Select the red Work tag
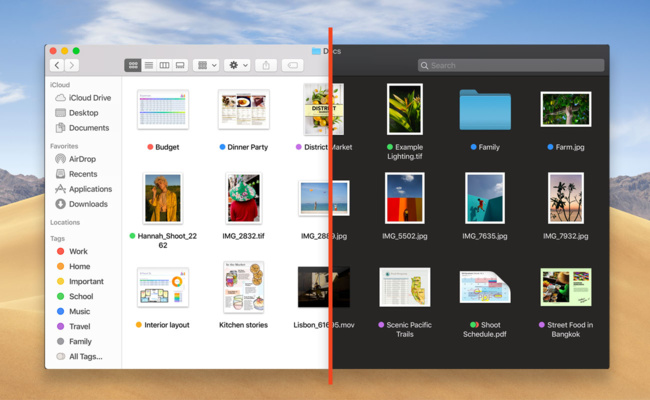 78,252
